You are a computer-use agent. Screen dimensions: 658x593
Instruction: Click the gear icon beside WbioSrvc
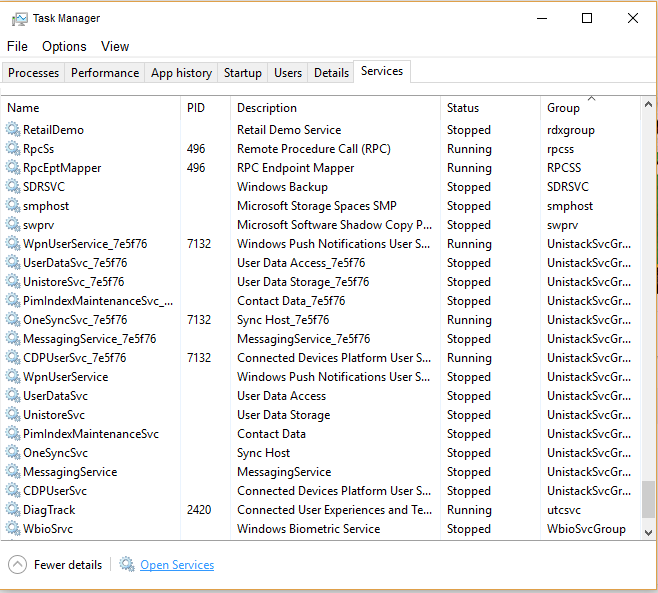tap(13, 528)
